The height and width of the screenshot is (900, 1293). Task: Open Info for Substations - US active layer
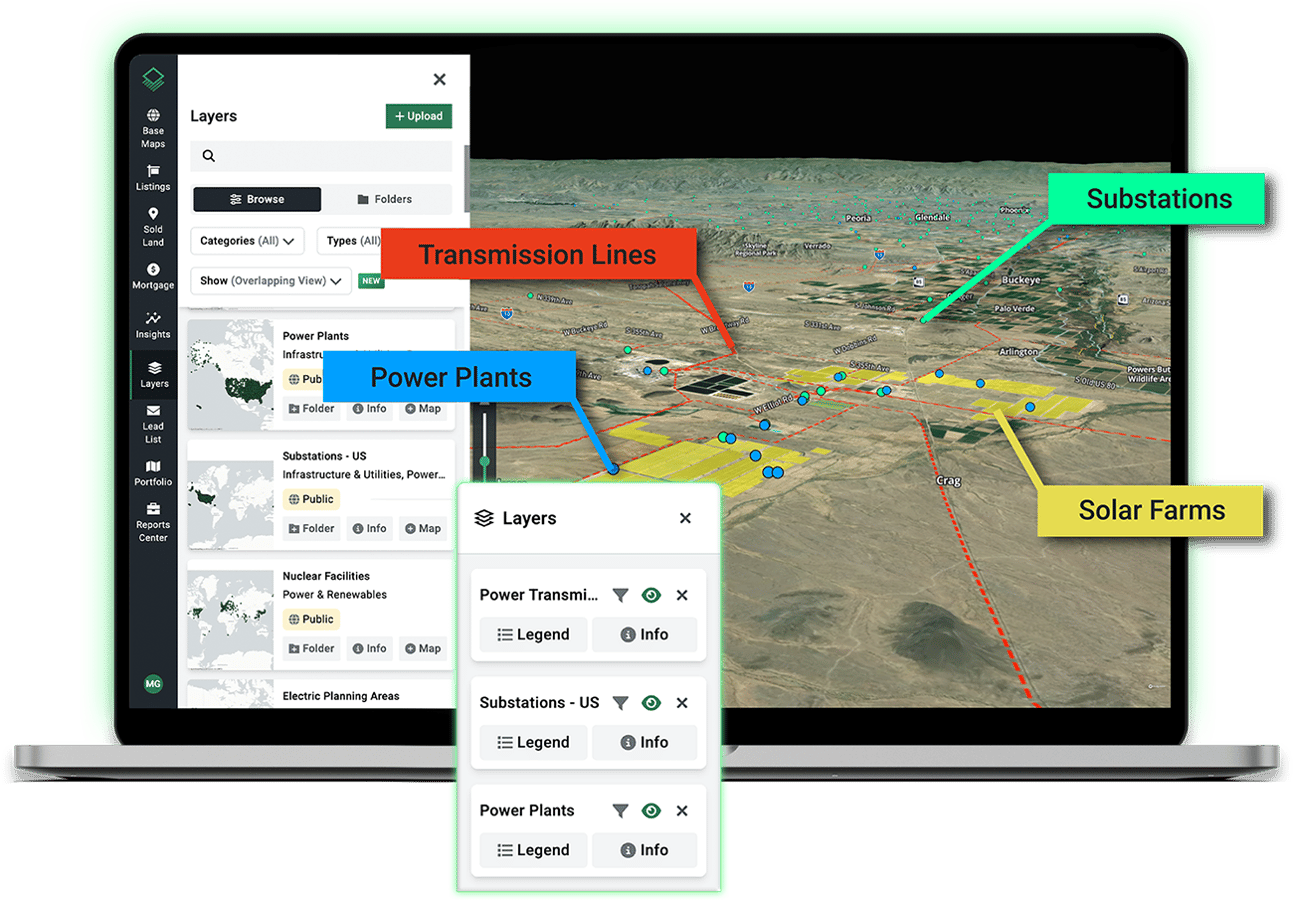coord(644,742)
